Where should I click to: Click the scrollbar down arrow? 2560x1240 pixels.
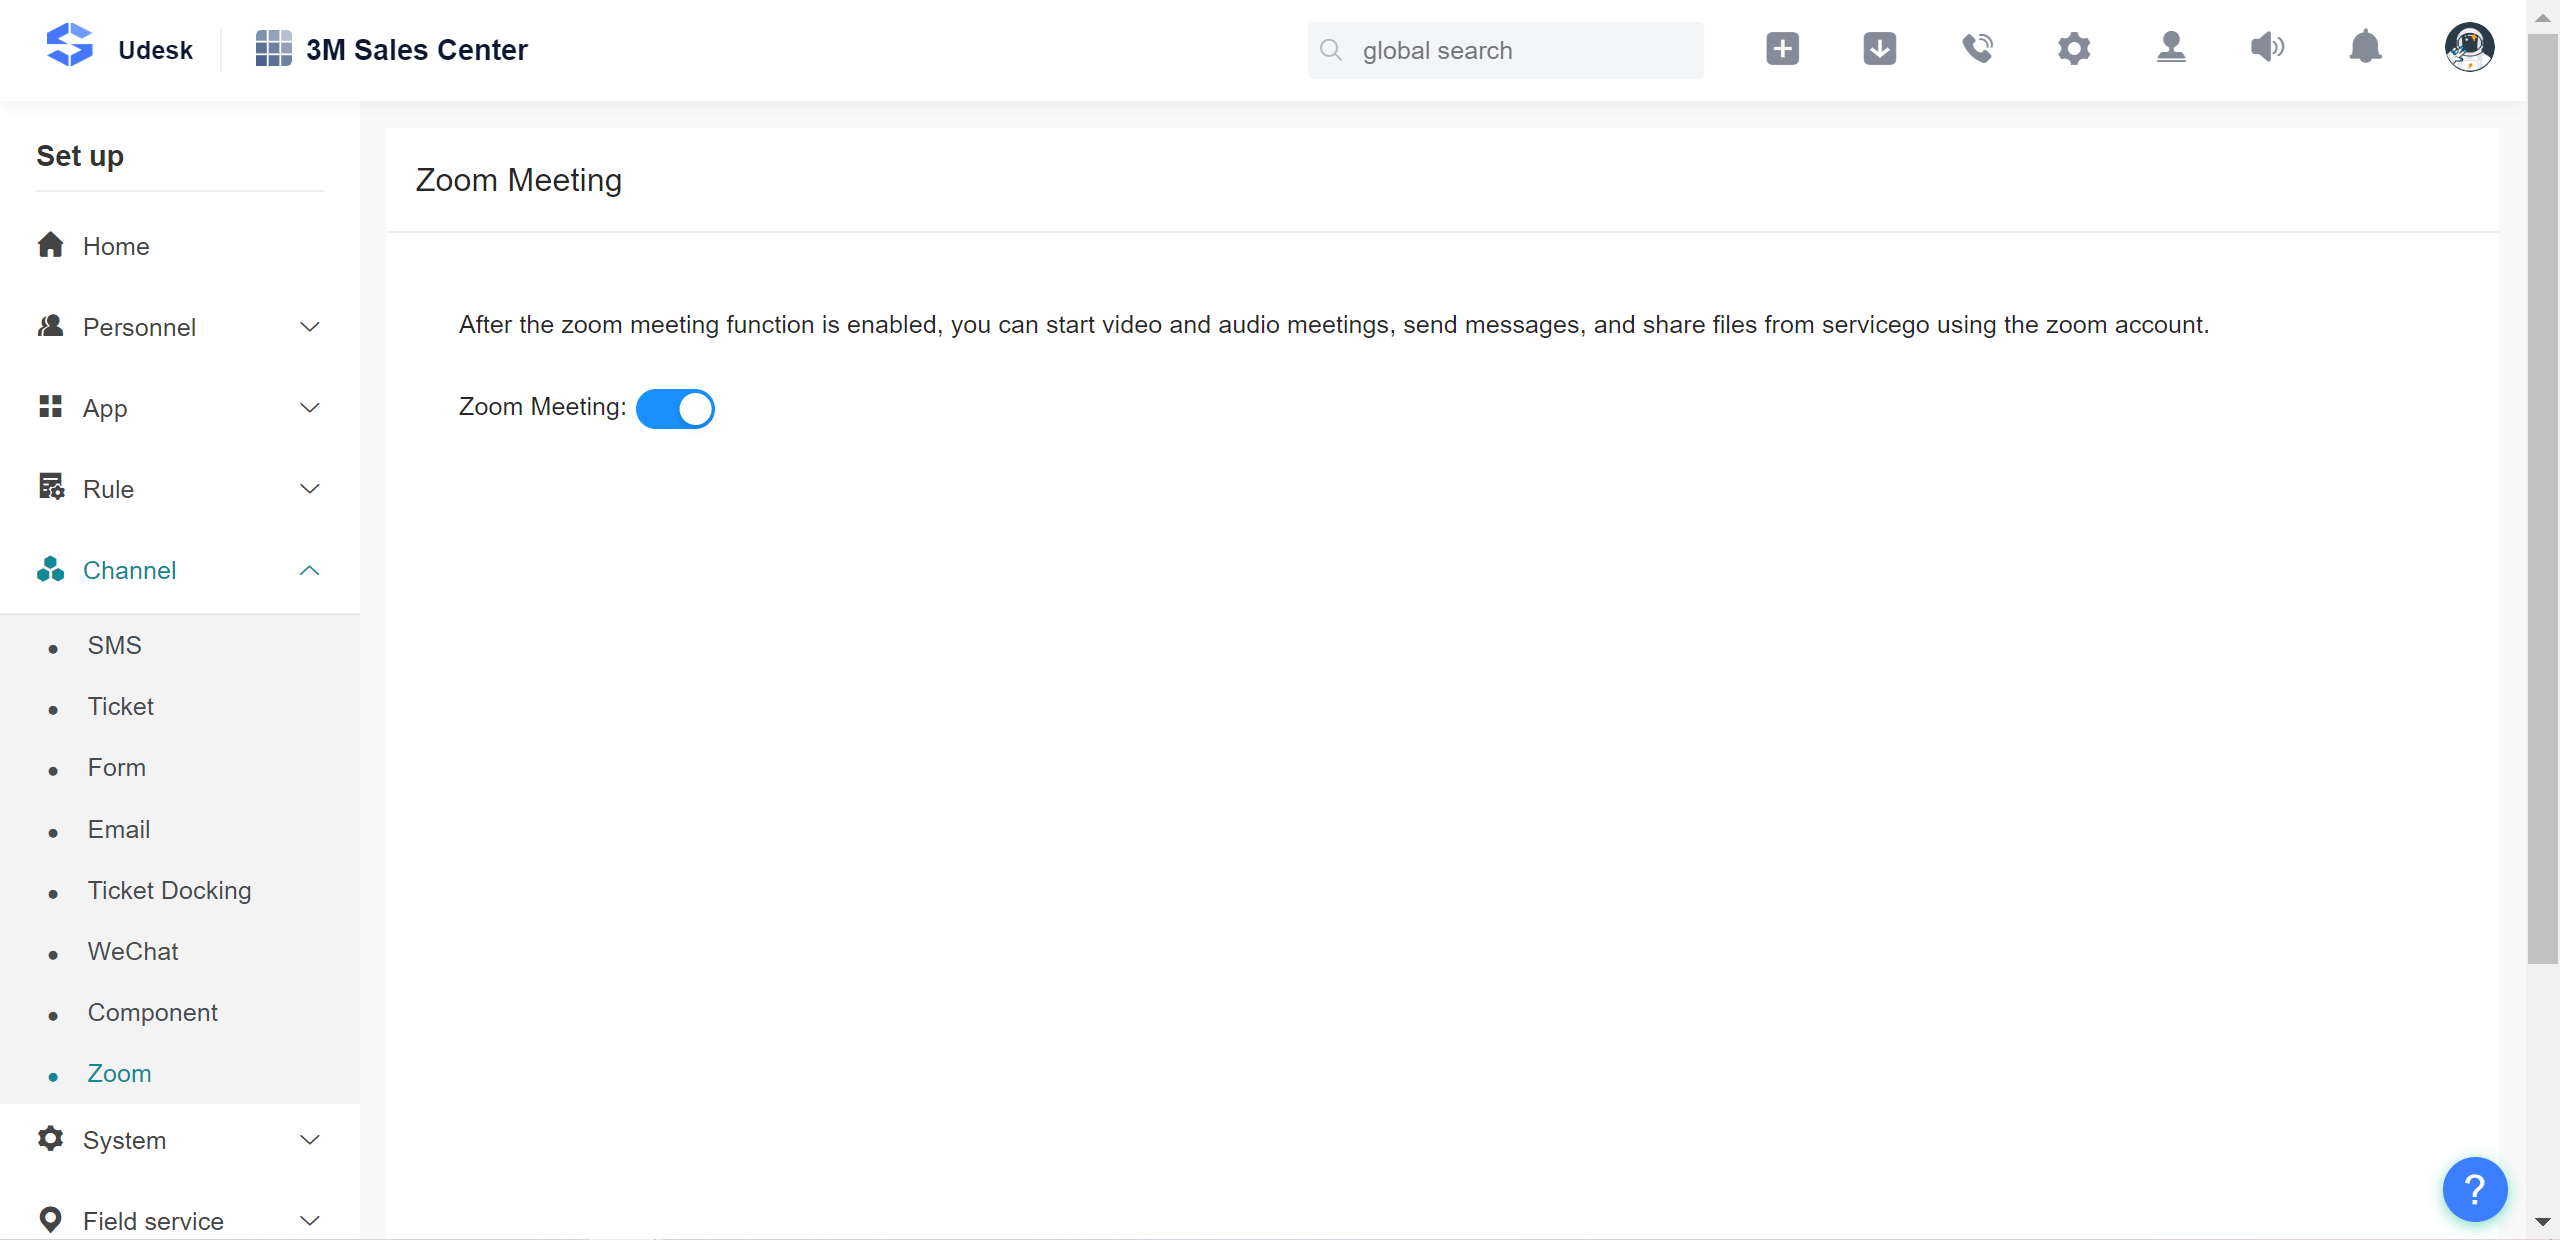[2542, 1222]
